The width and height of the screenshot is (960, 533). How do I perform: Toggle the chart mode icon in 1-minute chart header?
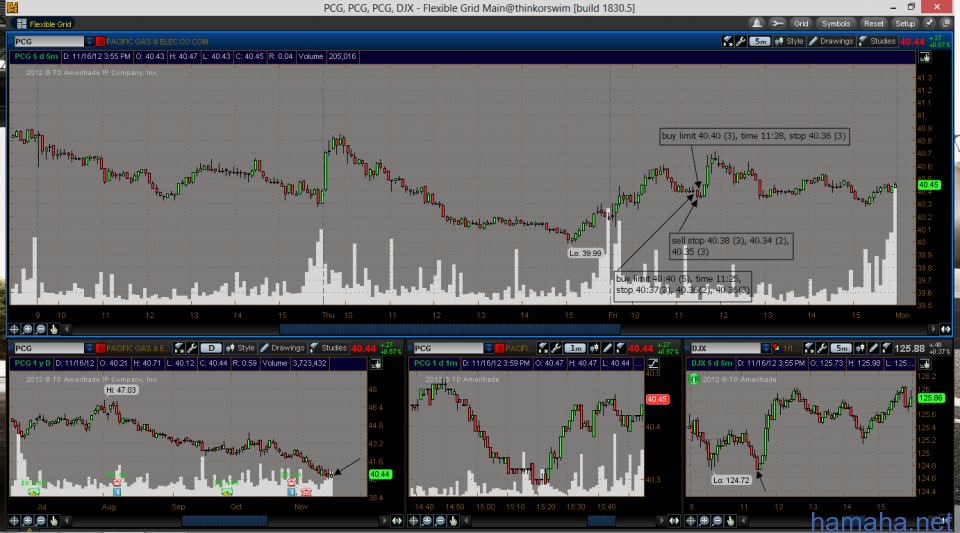point(653,364)
